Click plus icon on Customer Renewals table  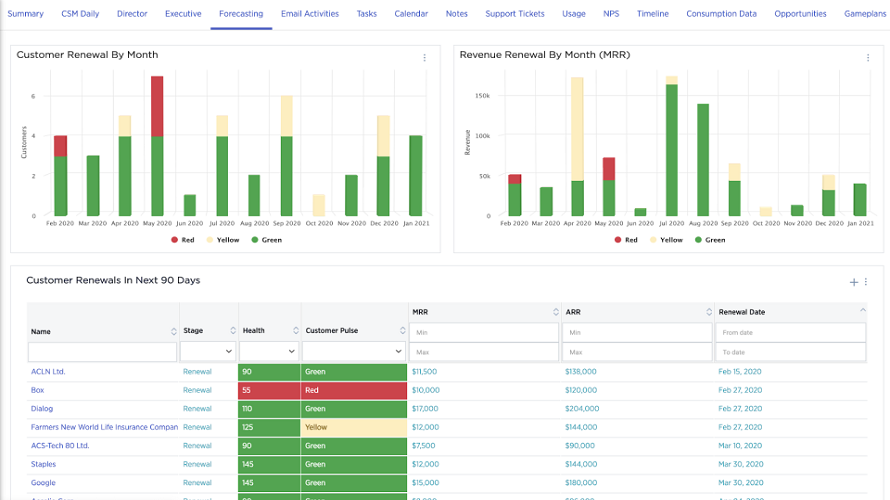(x=854, y=282)
